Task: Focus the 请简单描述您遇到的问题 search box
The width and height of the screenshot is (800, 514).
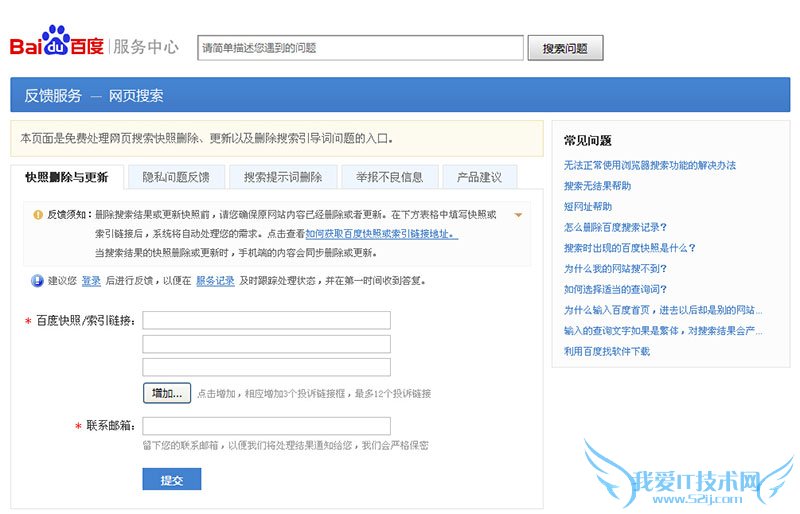Action: [x=360, y=48]
